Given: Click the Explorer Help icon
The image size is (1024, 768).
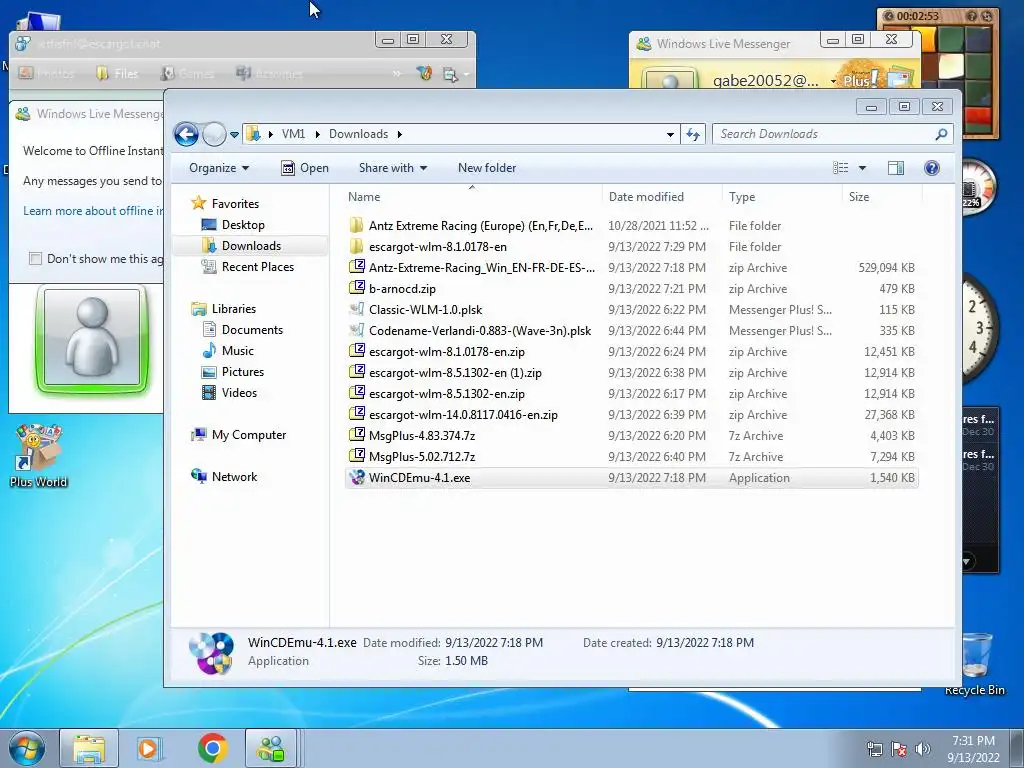Looking at the screenshot, I should click(x=932, y=168).
